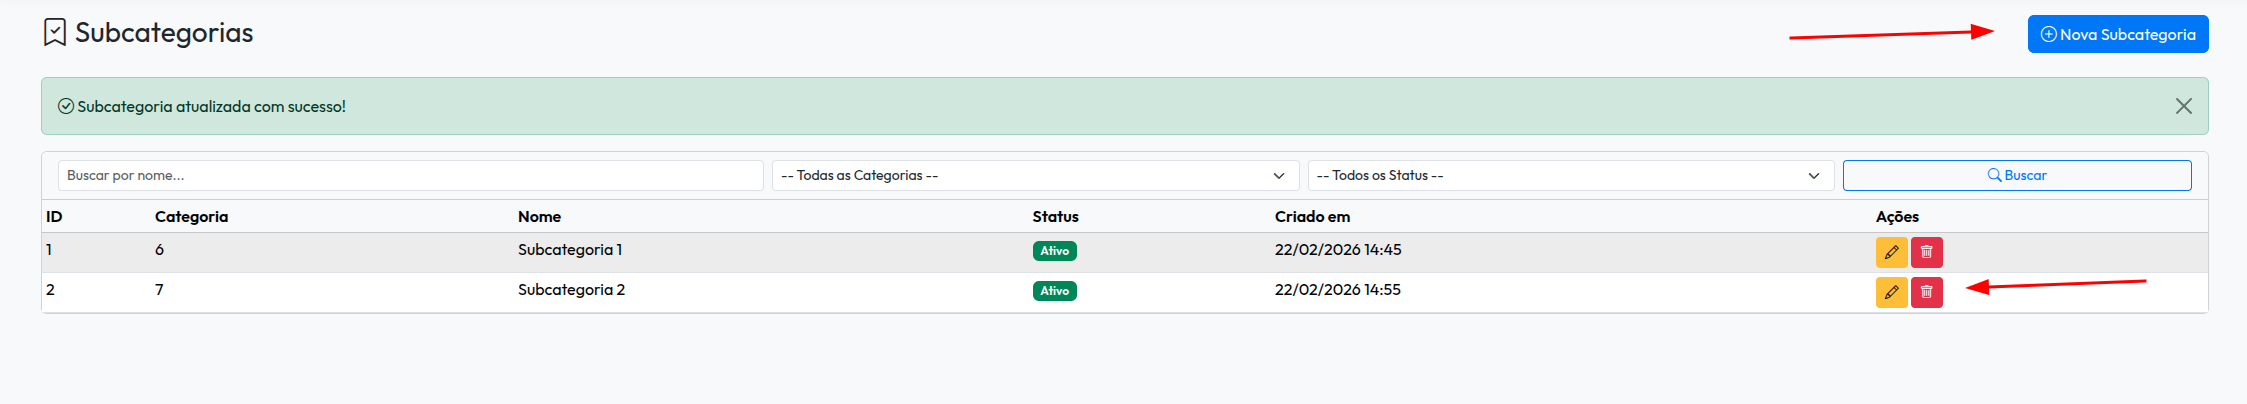Screen dimensions: 2247x404
Task: Delete Subcategoria 1 with trash icon
Action: coord(1926,252)
